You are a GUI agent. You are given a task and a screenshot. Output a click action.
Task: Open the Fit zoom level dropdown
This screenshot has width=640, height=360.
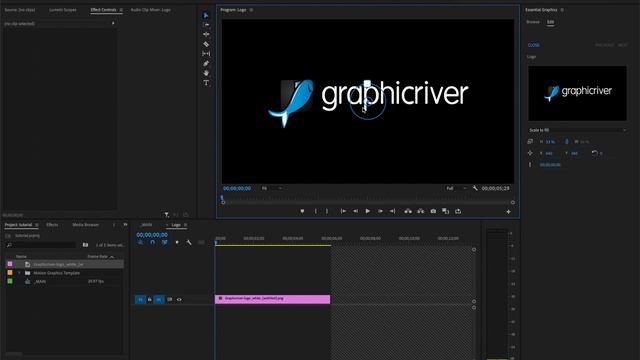coord(272,188)
